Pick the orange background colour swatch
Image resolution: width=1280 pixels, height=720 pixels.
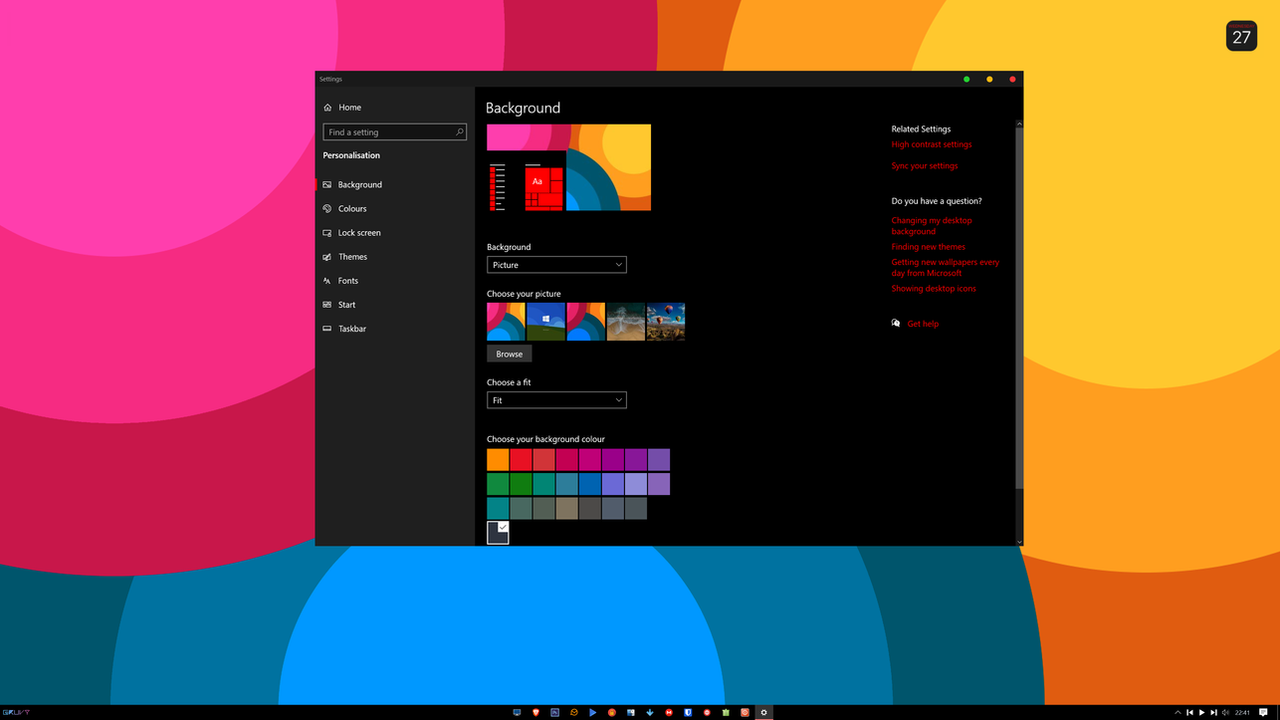[x=498, y=460]
